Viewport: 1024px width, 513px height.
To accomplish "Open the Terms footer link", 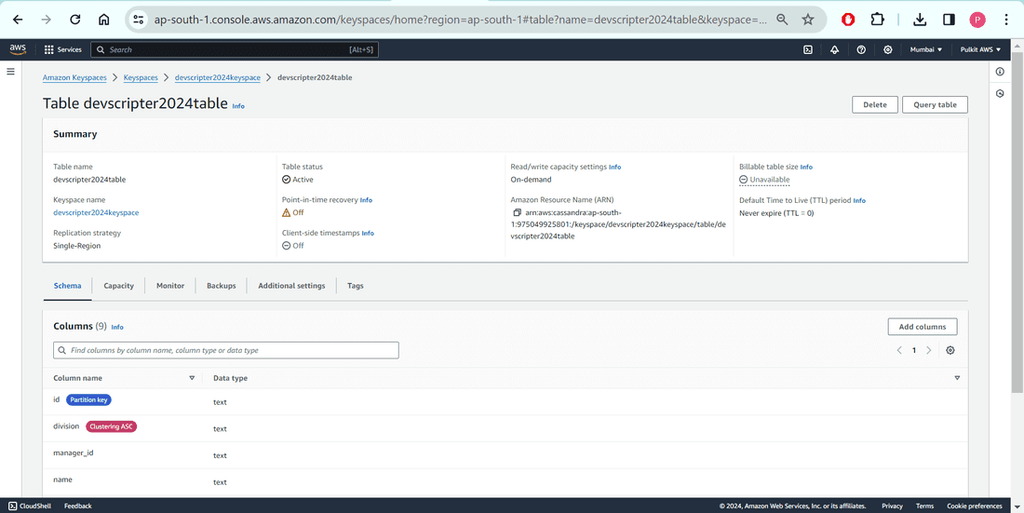I will point(924,506).
